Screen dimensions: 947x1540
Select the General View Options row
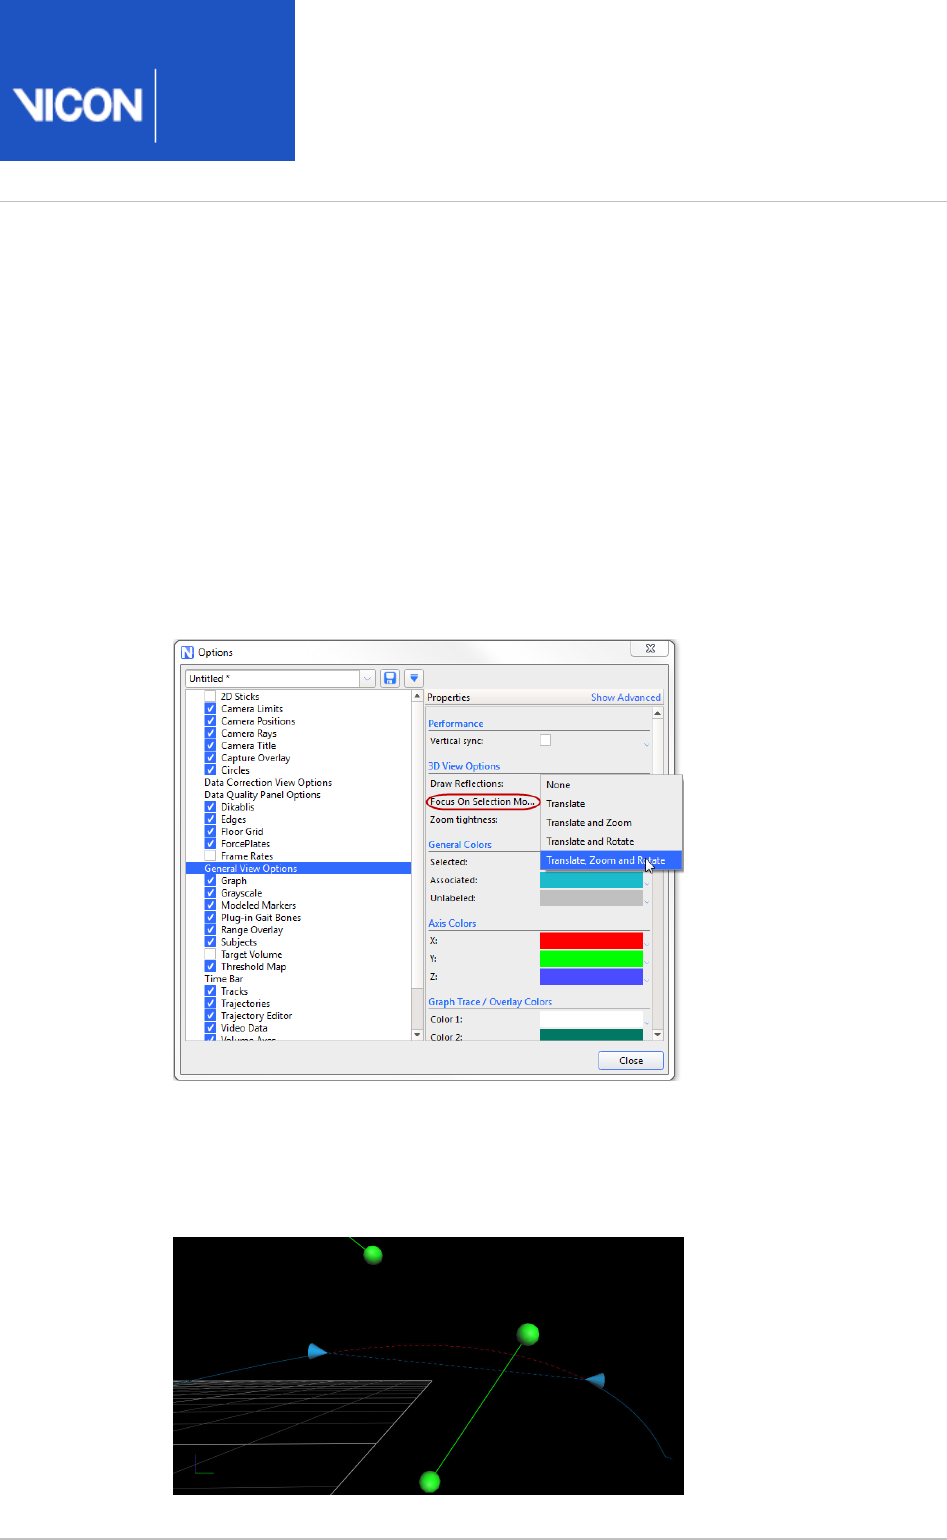(298, 868)
